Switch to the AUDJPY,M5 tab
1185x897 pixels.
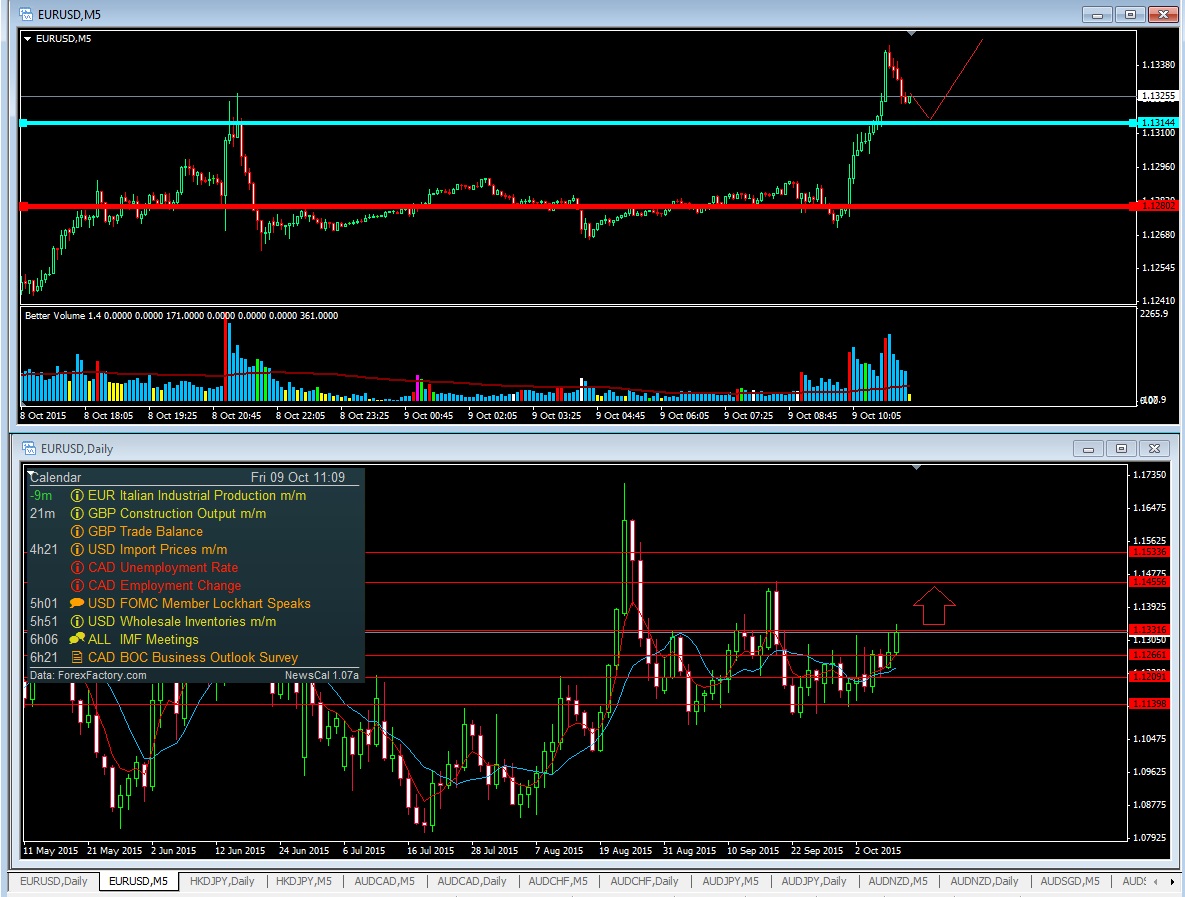(x=730, y=881)
